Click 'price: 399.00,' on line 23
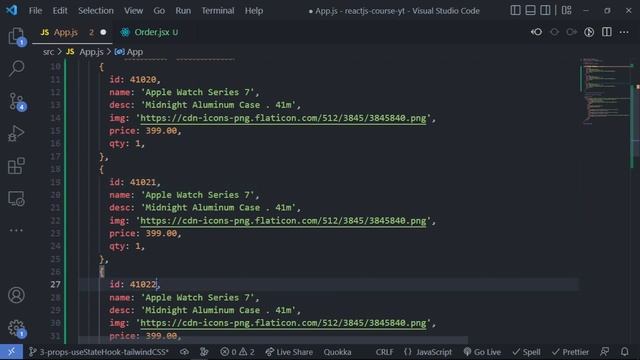Image resolution: width=640 pixels, height=360 pixels. click(x=145, y=233)
